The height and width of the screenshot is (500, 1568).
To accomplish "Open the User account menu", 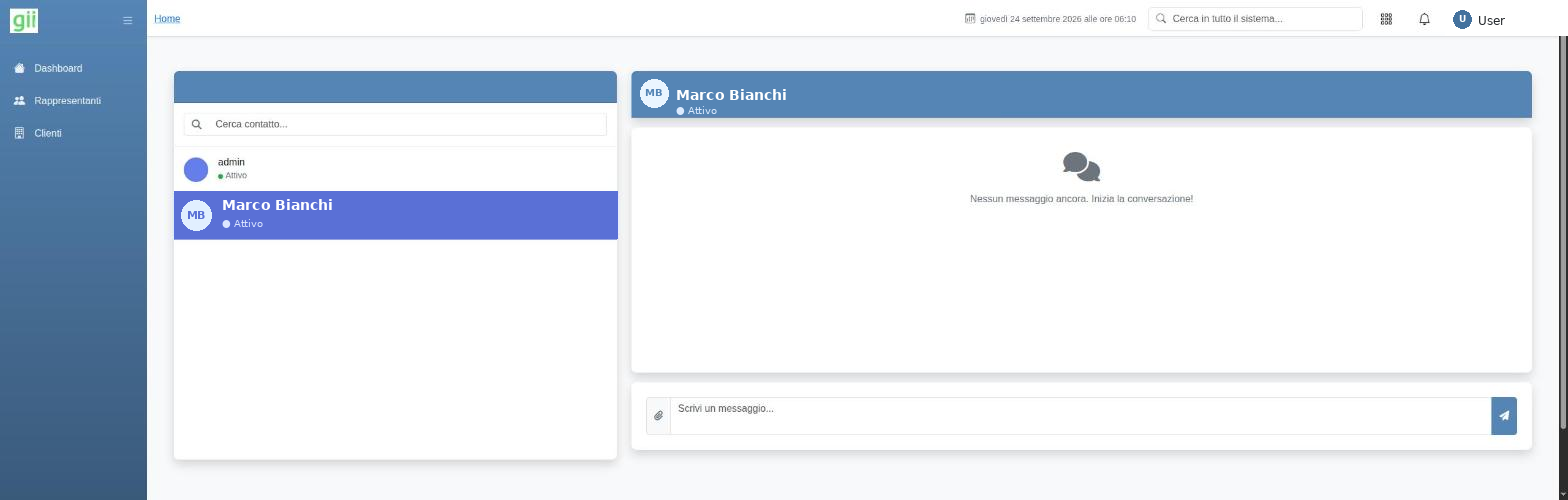I will pos(1479,20).
